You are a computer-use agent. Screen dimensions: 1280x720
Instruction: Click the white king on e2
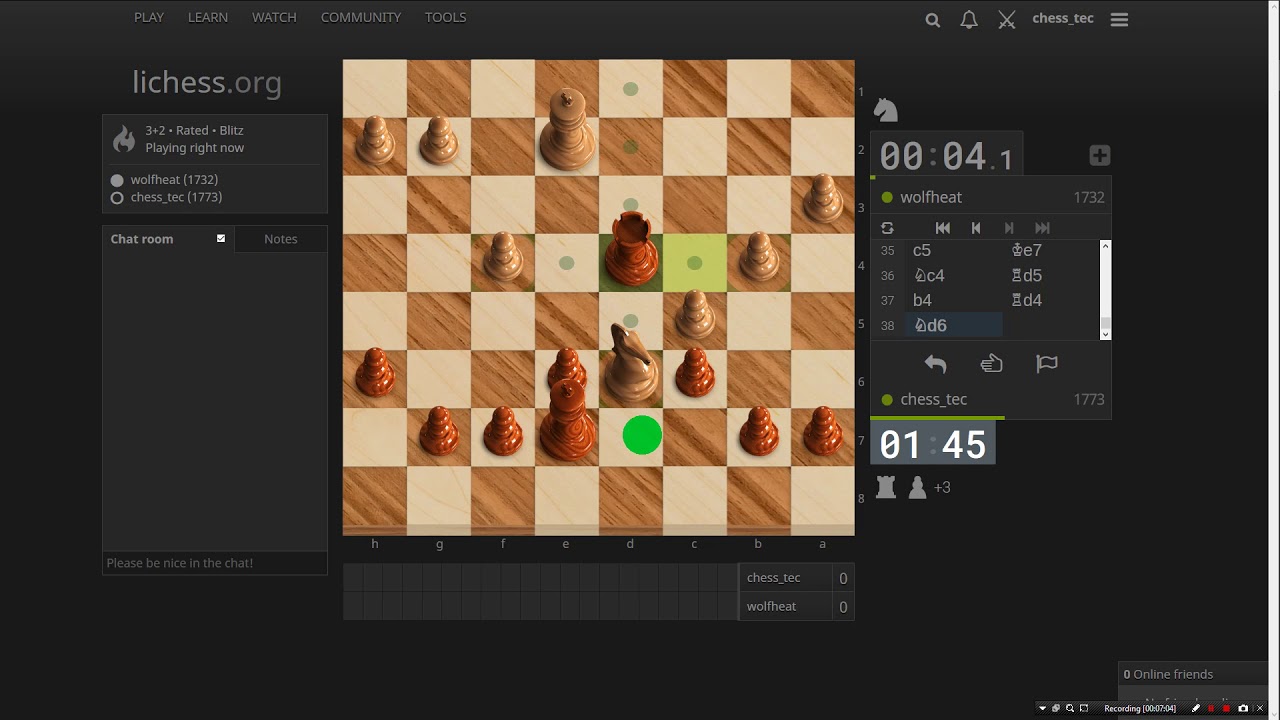tap(567, 128)
